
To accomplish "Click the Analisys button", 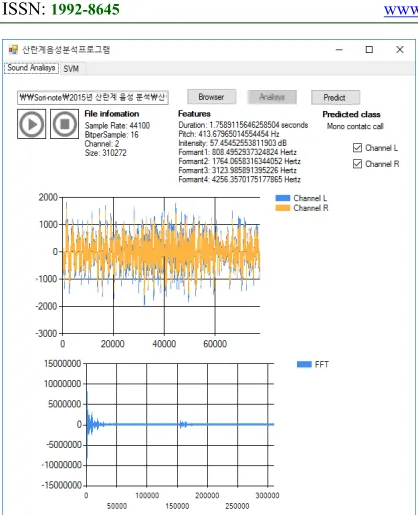I will click(272, 97).
